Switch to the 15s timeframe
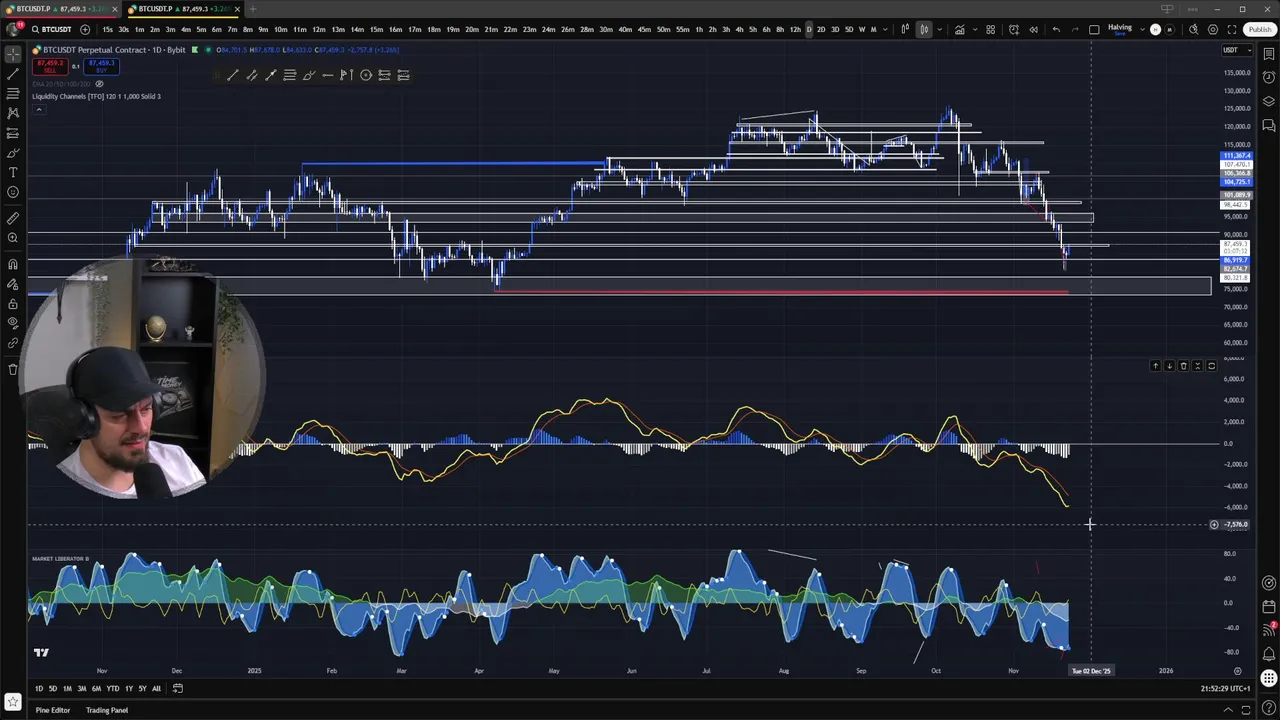Screen dimensions: 1280x720 click(108, 30)
